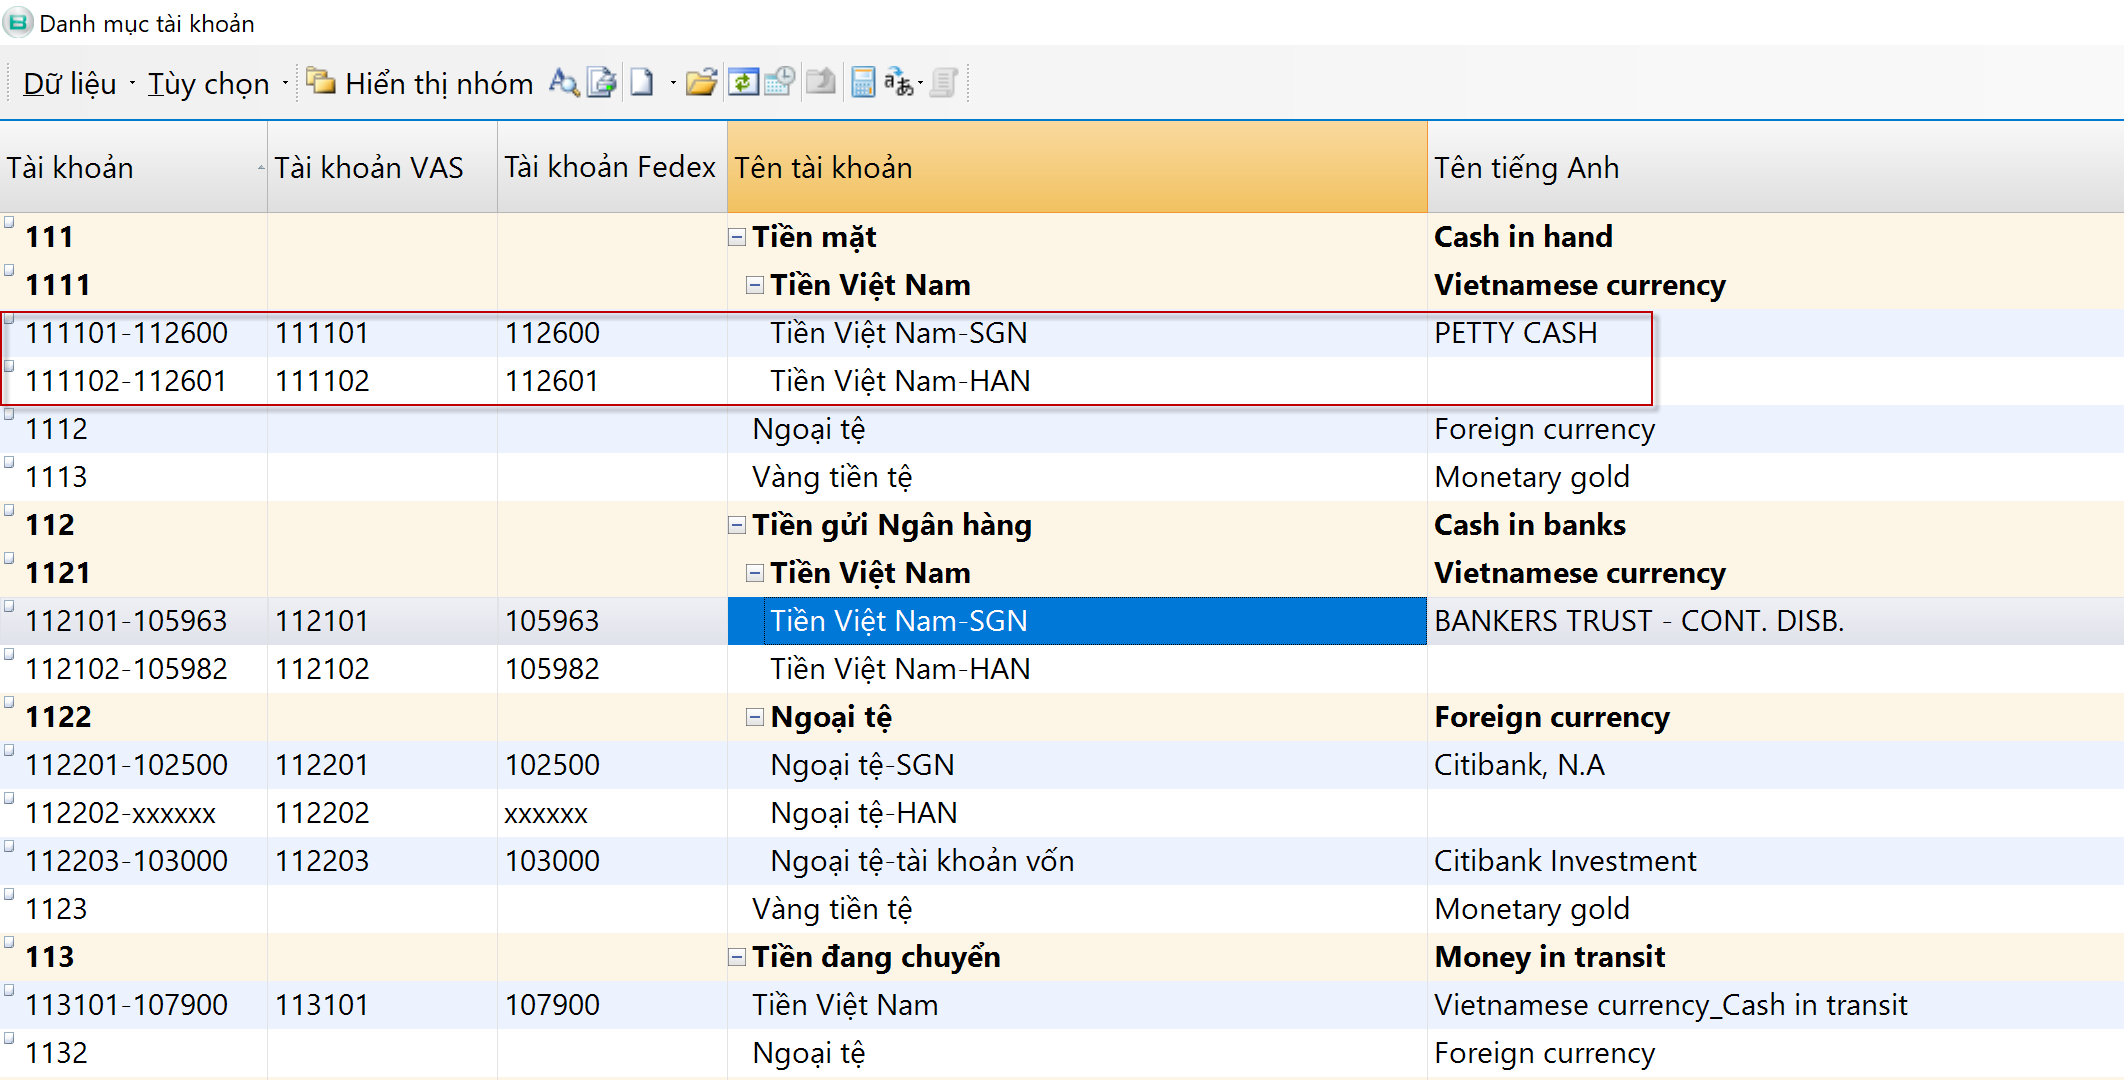Open the Find tool with magnifier icon
2124x1080 pixels.
click(564, 82)
